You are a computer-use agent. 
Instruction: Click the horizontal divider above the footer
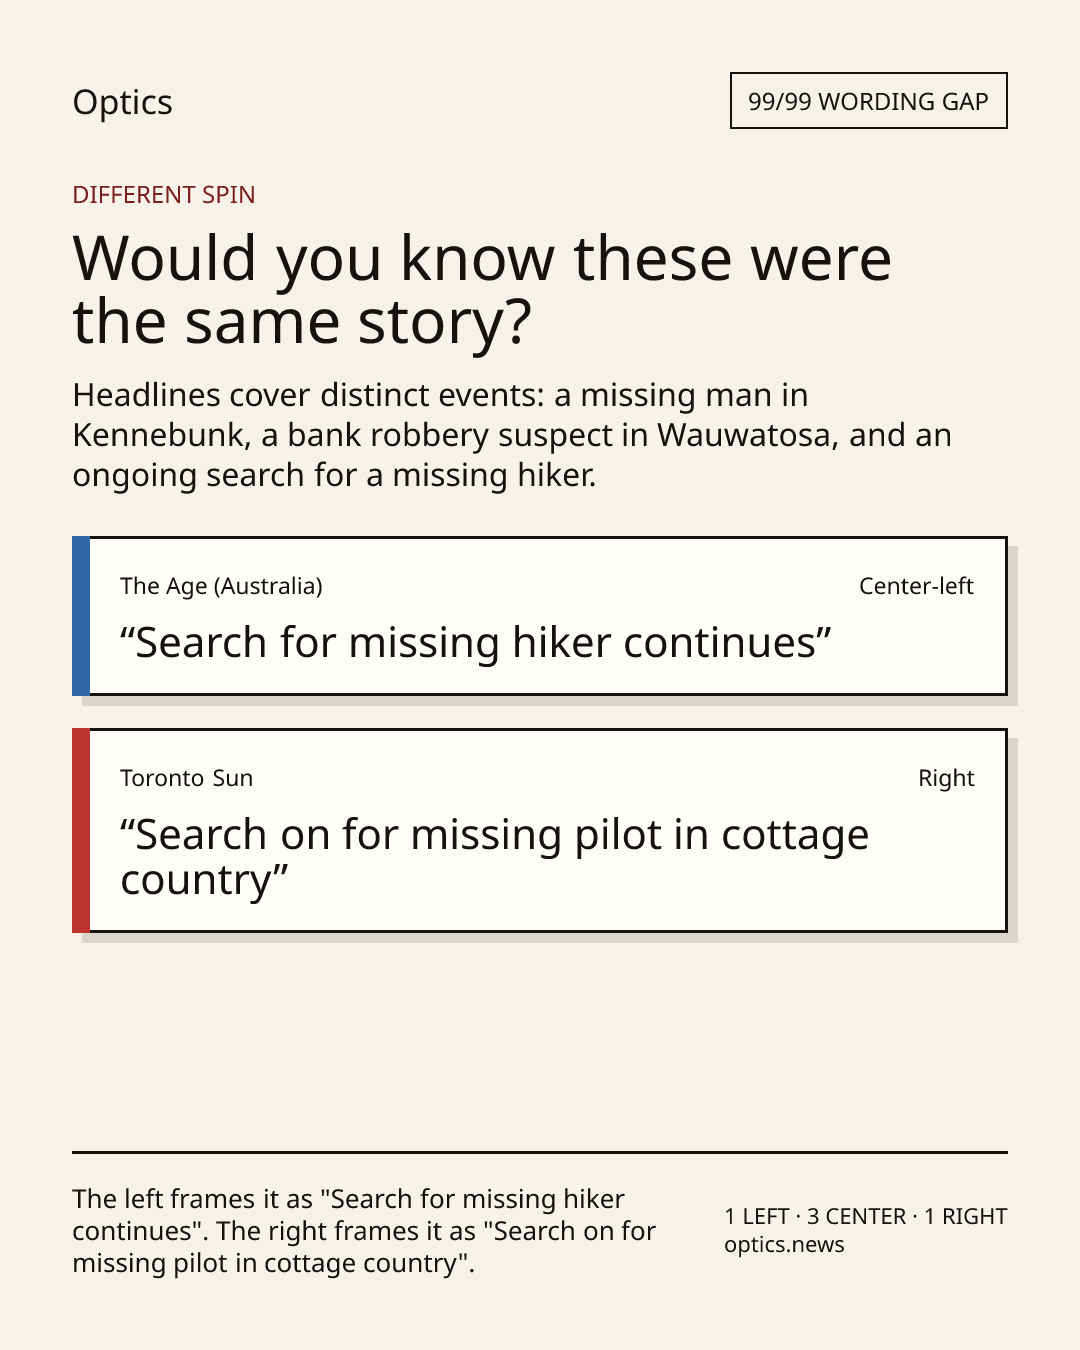coord(540,1152)
